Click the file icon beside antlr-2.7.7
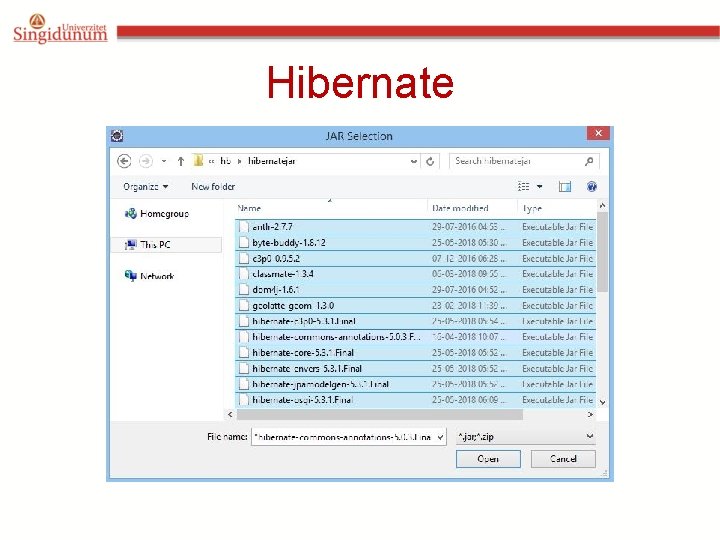Viewport: 720px width, 540px height. point(244,227)
